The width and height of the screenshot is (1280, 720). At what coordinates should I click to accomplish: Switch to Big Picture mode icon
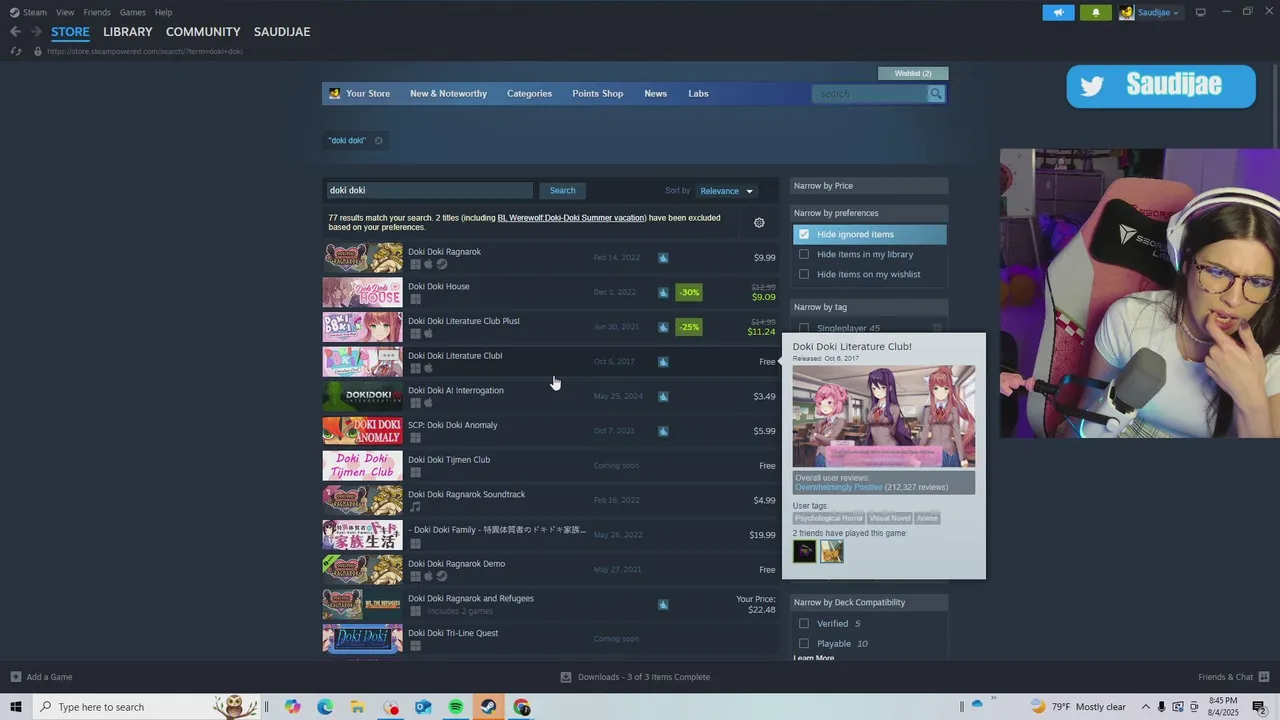1201,12
